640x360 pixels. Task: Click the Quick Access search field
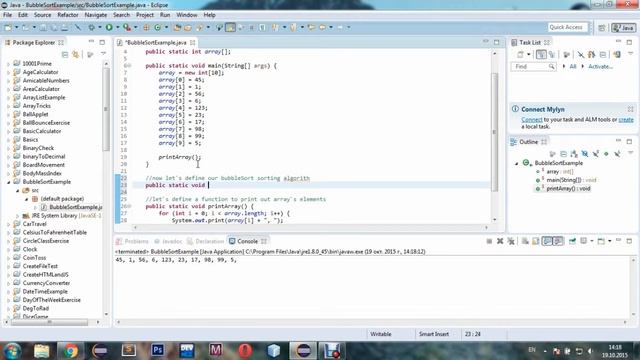click(568, 27)
